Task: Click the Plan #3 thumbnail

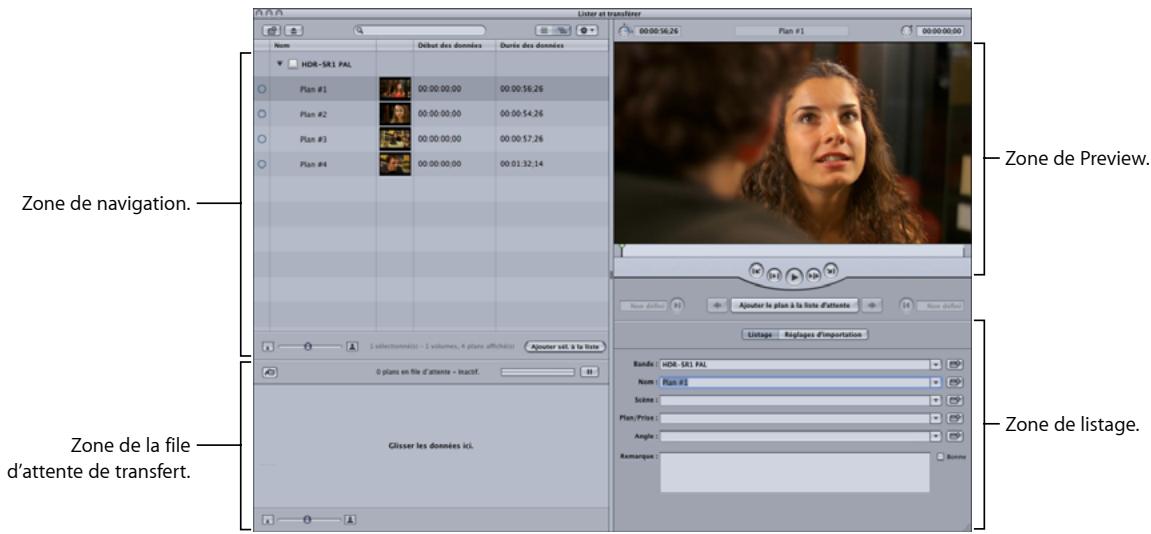Action: [395, 139]
